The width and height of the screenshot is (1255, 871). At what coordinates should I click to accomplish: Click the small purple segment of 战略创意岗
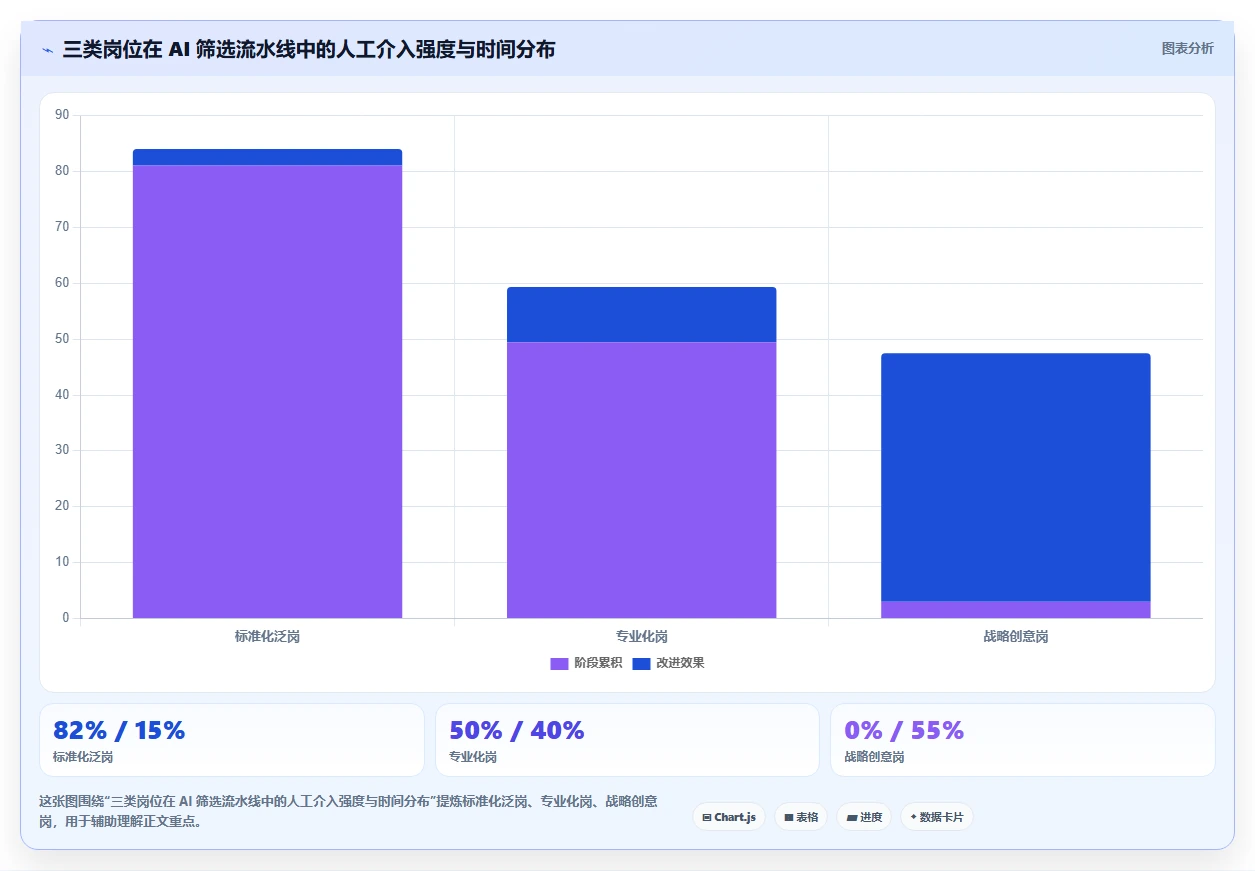coord(1015,610)
